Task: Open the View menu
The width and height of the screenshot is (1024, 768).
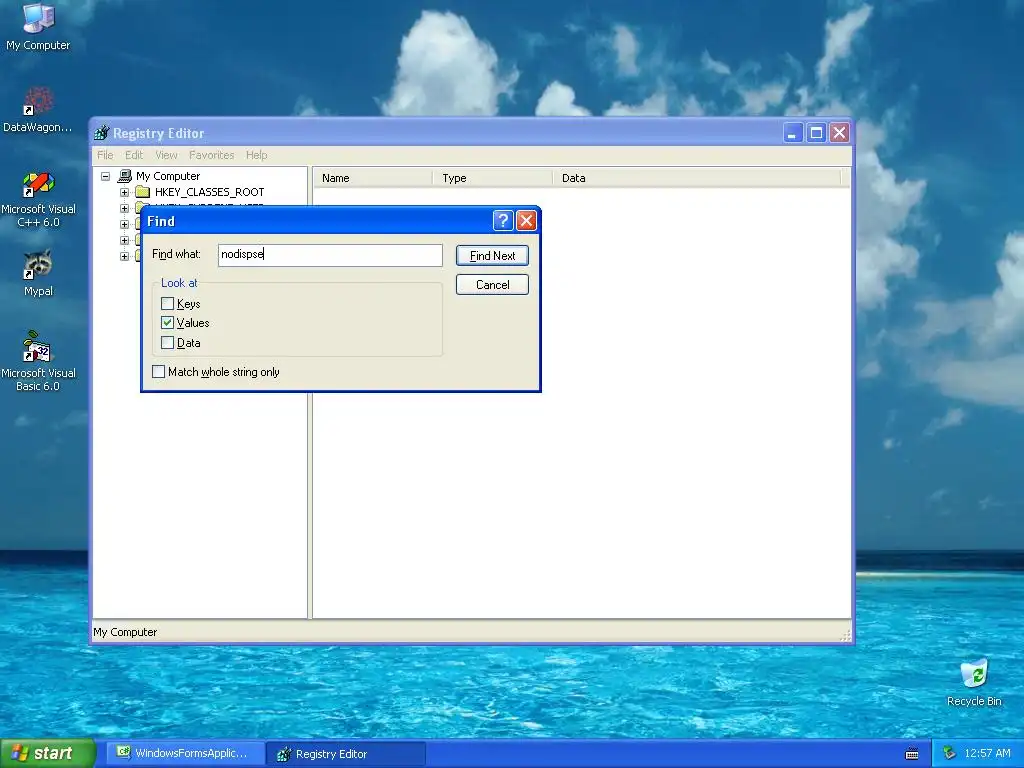Action: pyautogui.click(x=166, y=155)
